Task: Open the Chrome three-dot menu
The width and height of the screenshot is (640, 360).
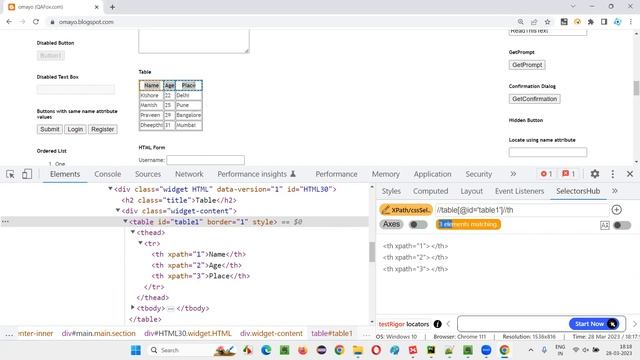Action: click(631, 22)
